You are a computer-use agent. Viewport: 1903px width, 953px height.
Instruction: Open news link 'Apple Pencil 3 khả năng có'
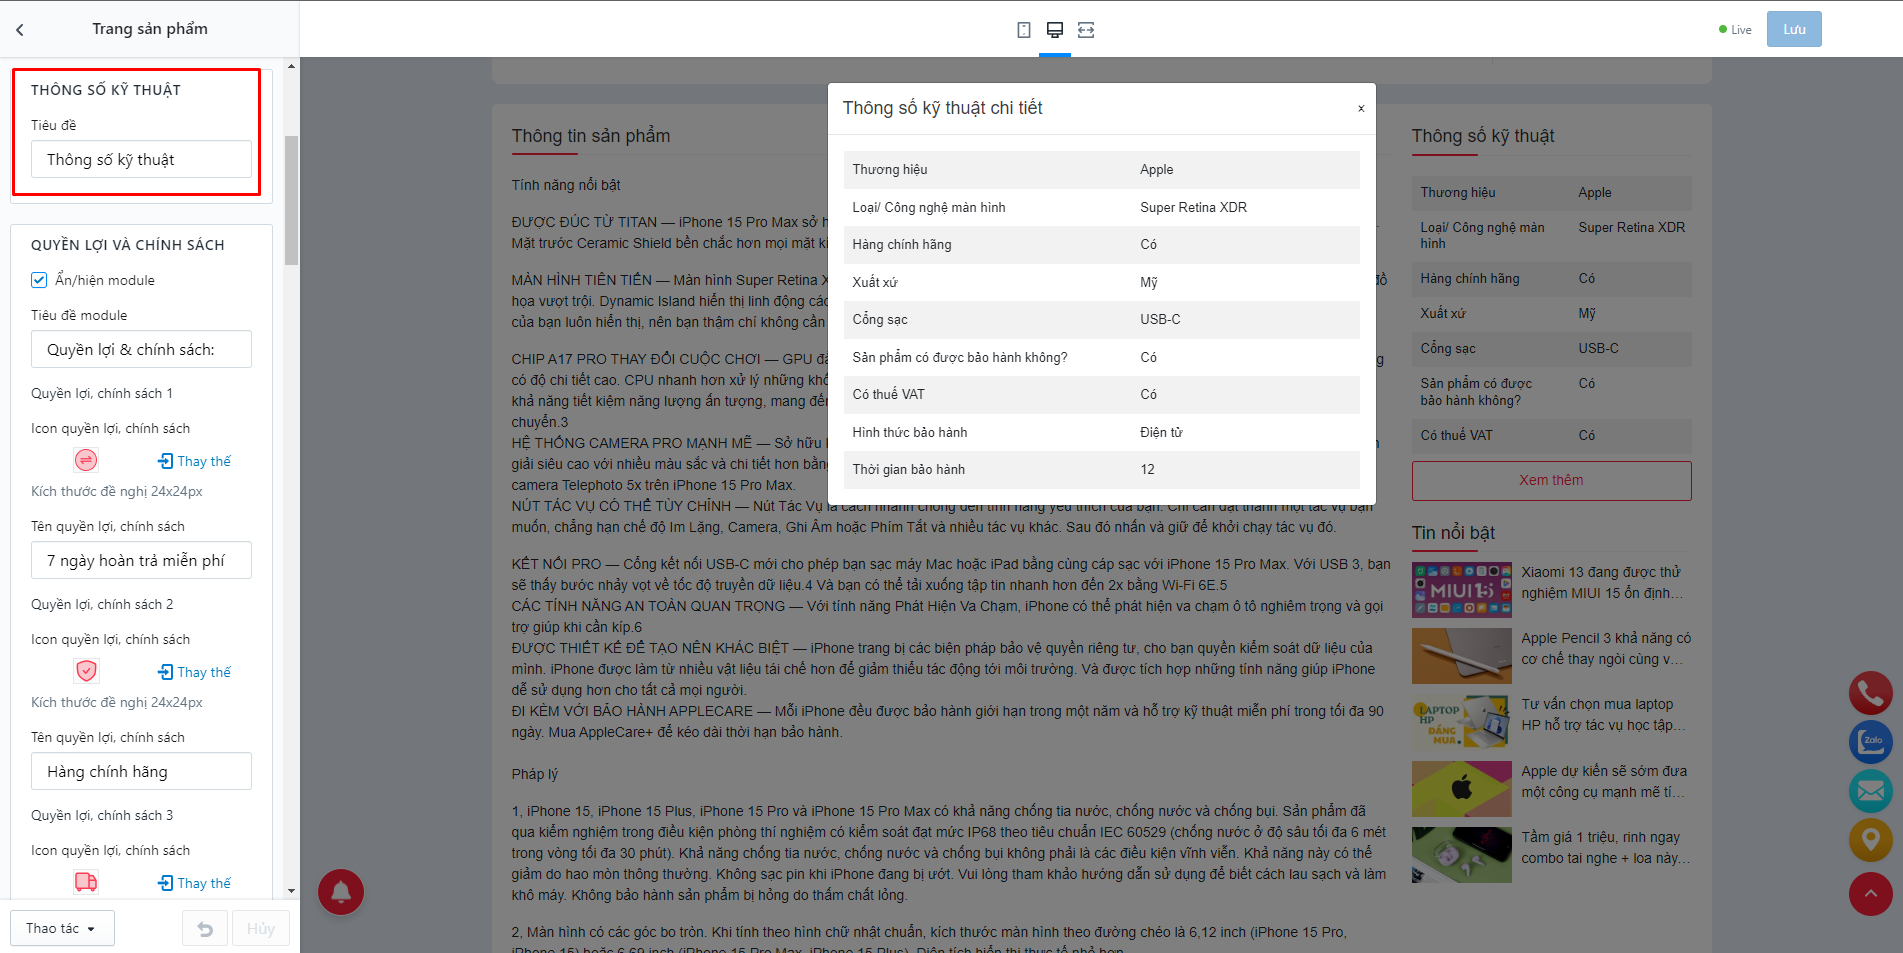[1606, 649]
